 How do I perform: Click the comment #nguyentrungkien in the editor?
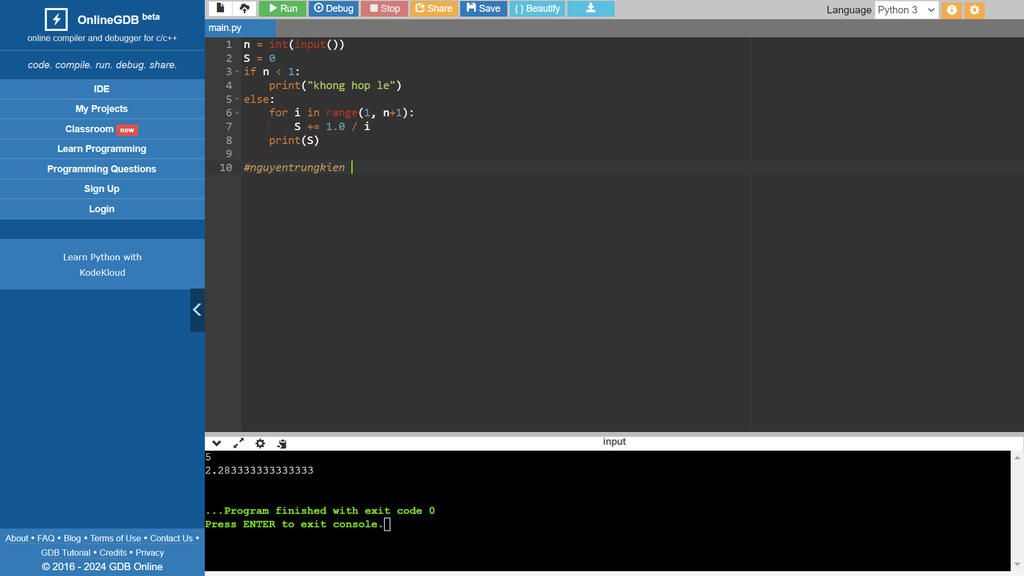pyautogui.click(x=295, y=168)
